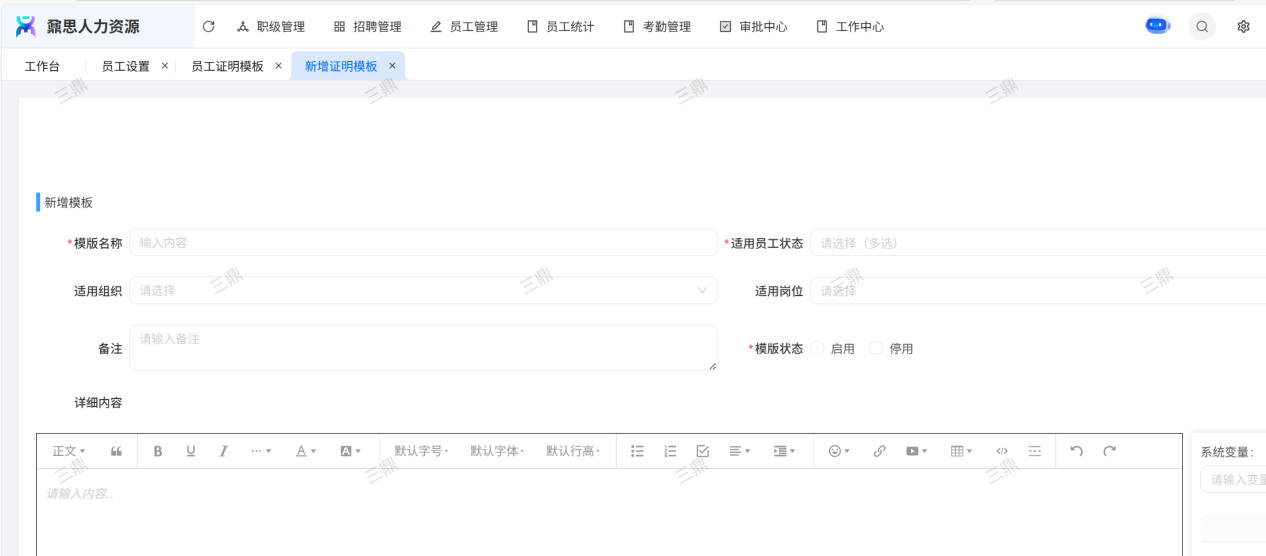The width and height of the screenshot is (1266, 556).
Task: Insert a code block in editor
Action: click(x=1002, y=451)
